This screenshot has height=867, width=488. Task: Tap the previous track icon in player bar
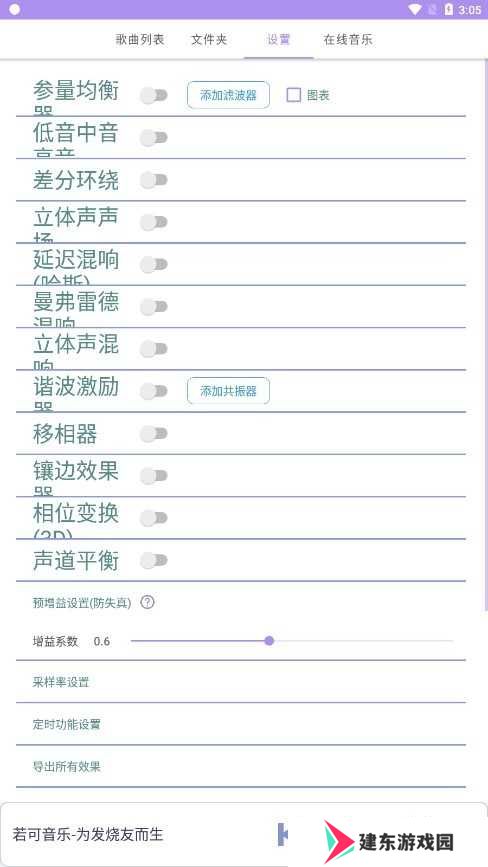click(282, 834)
